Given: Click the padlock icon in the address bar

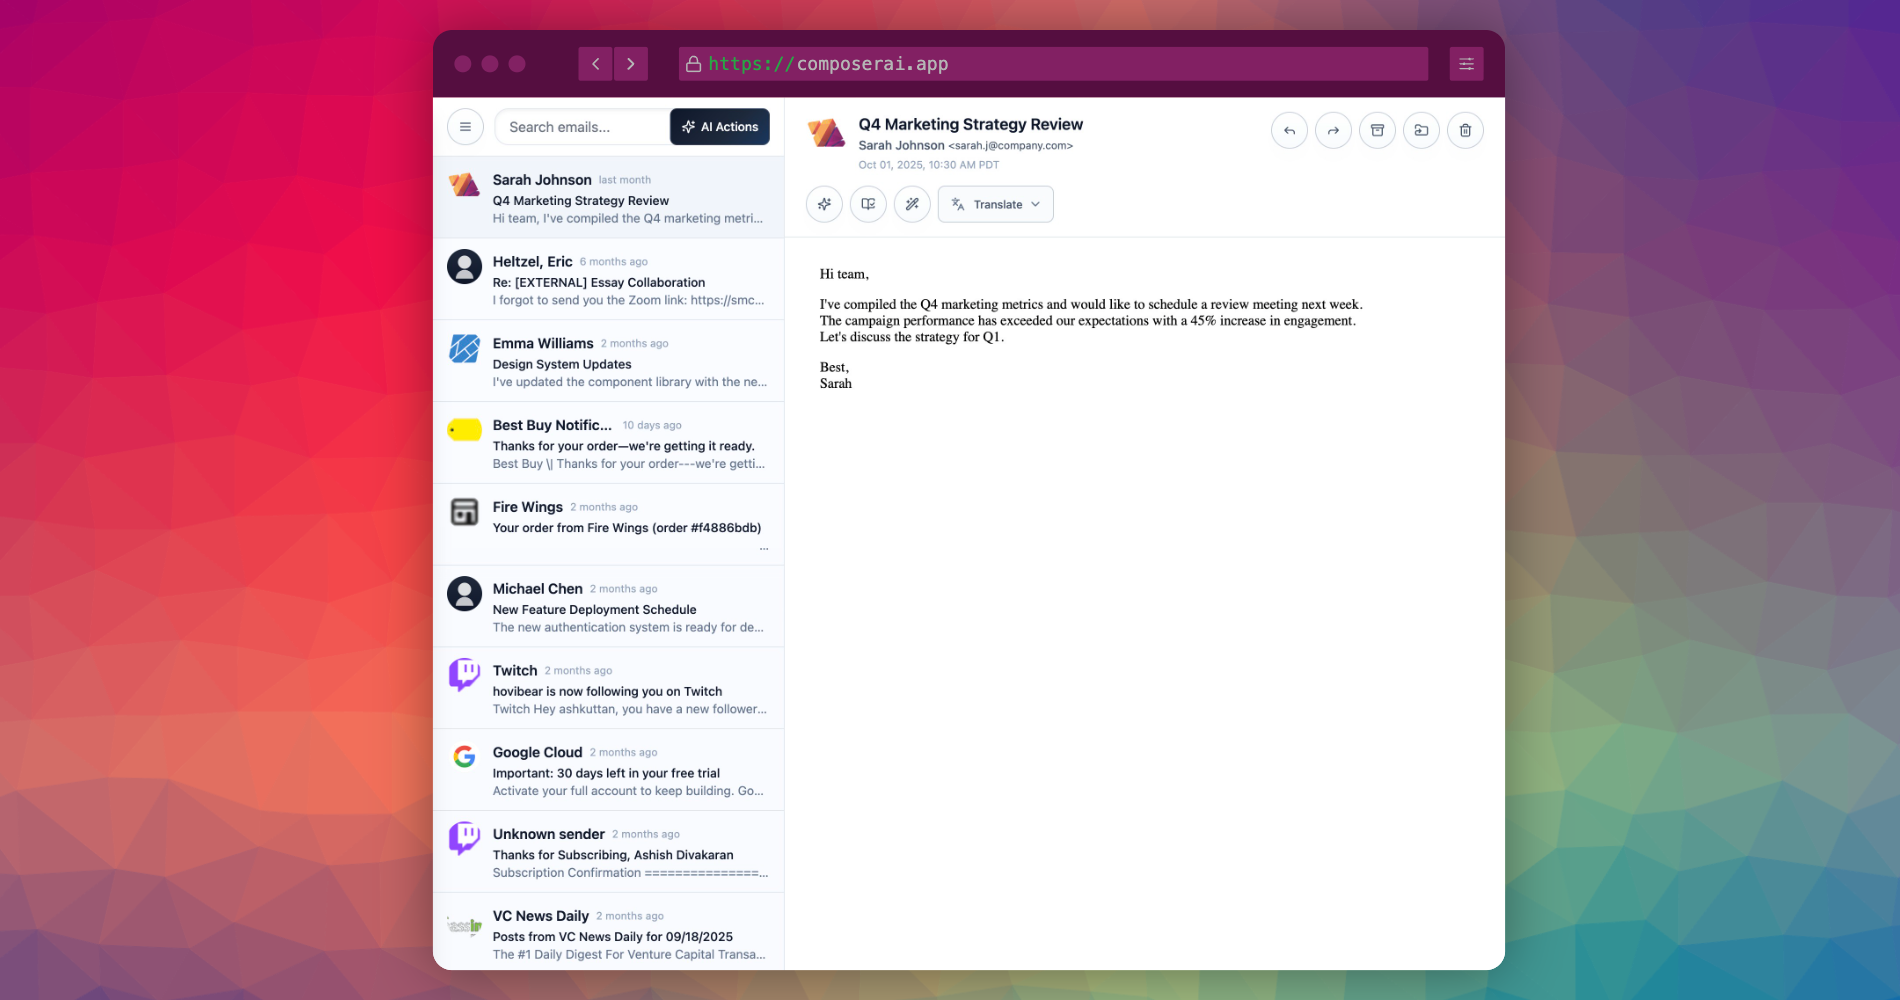Looking at the screenshot, I should [693, 64].
